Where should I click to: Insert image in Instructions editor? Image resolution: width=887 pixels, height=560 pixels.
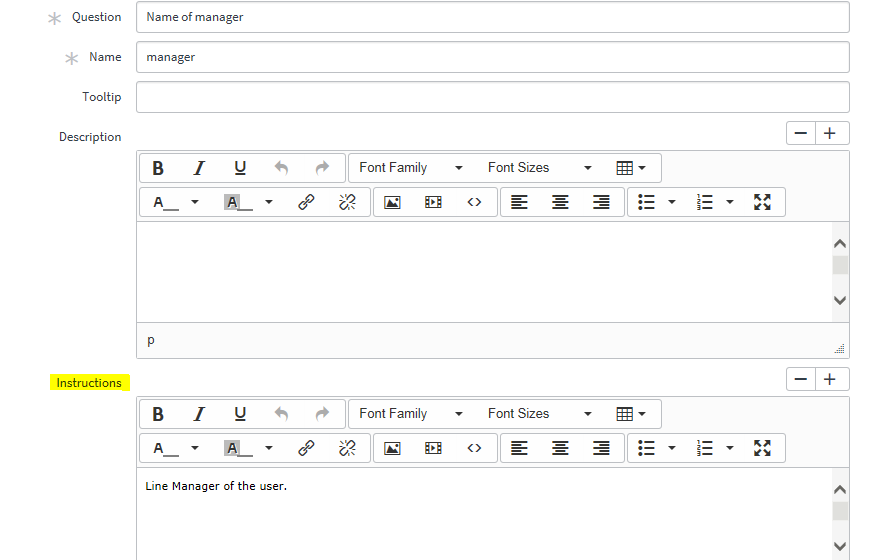coord(392,448)
